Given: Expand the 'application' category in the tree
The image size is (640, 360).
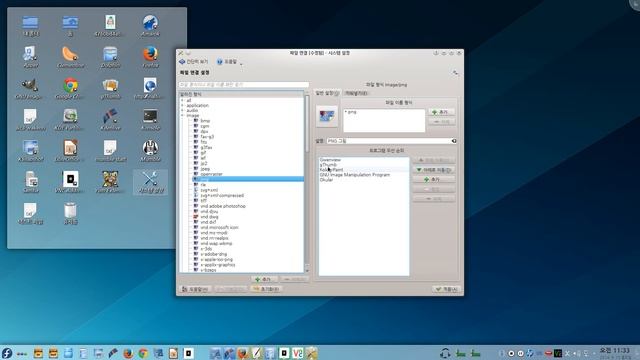Looking at the screenshot, I should tap(182, 105).
